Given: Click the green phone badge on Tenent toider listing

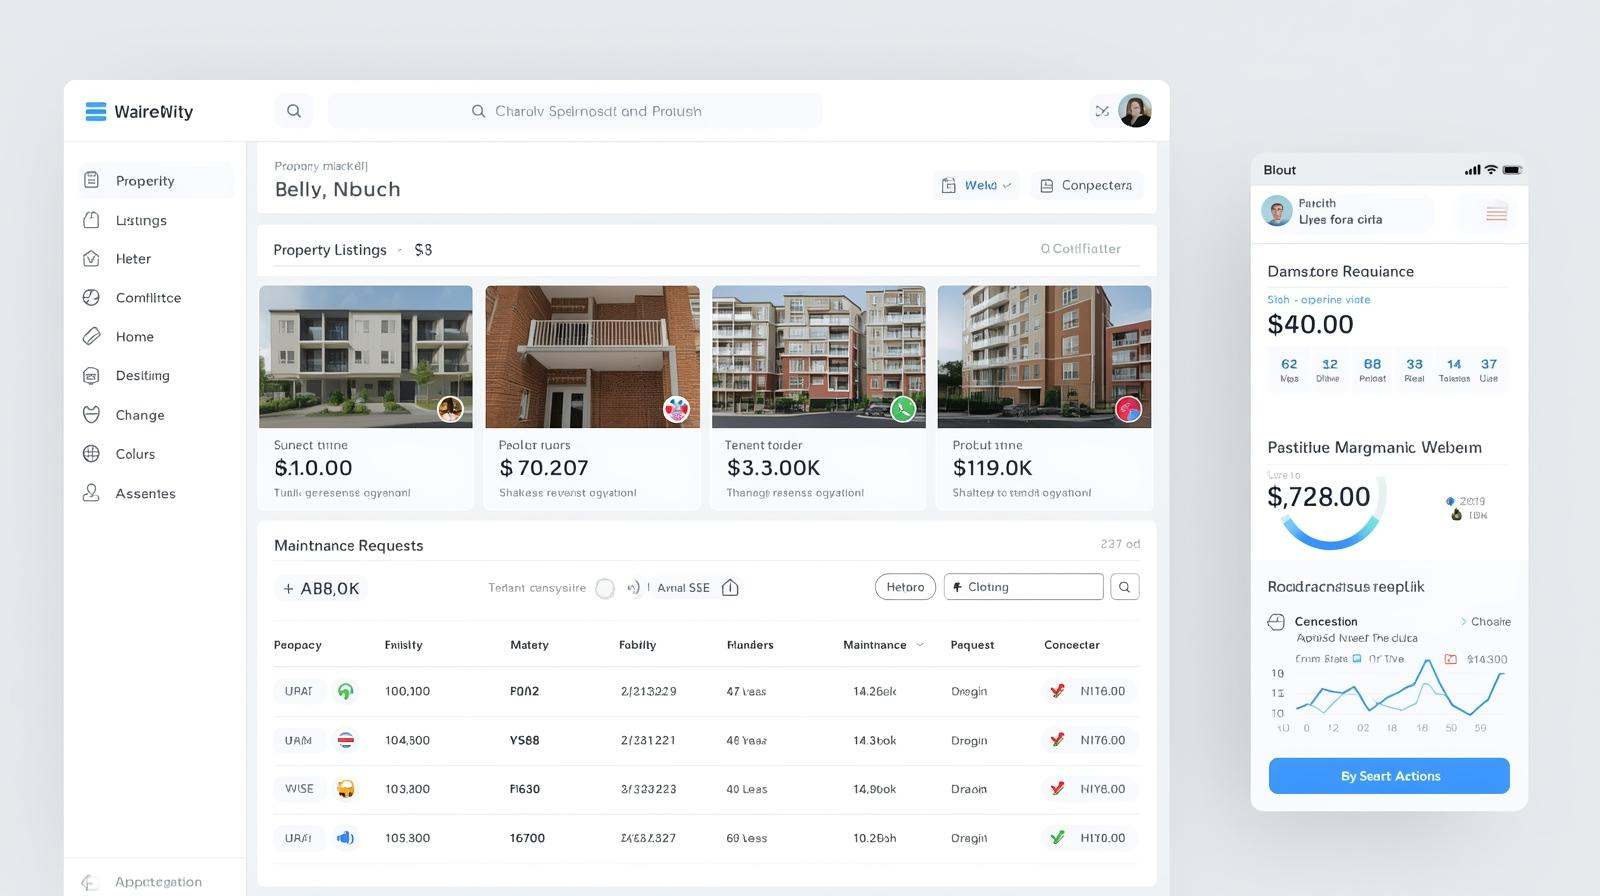Looking at the screenshot, I should pyautogui.click(x=903, y=408).
